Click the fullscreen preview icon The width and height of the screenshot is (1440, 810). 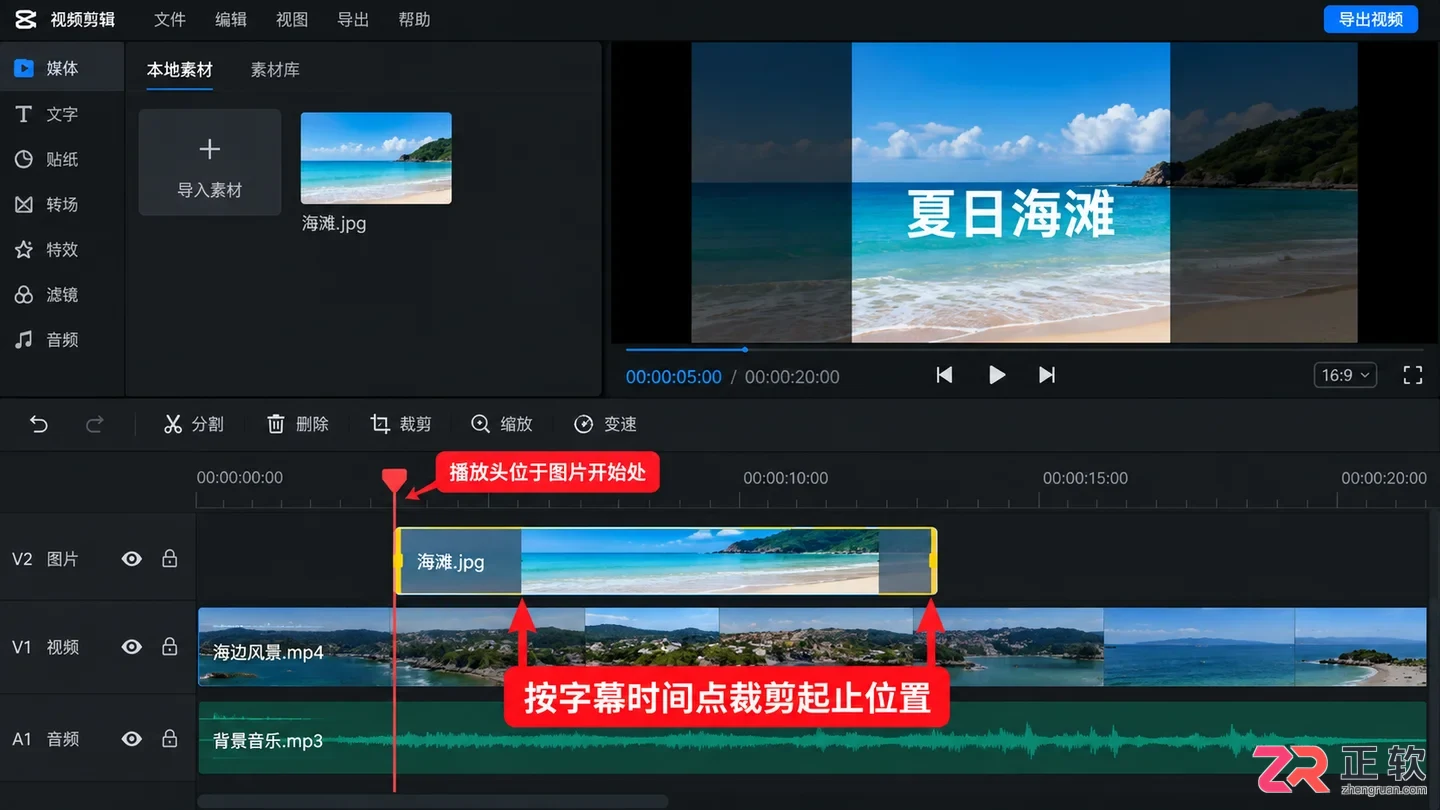(x=1412, y=375)
